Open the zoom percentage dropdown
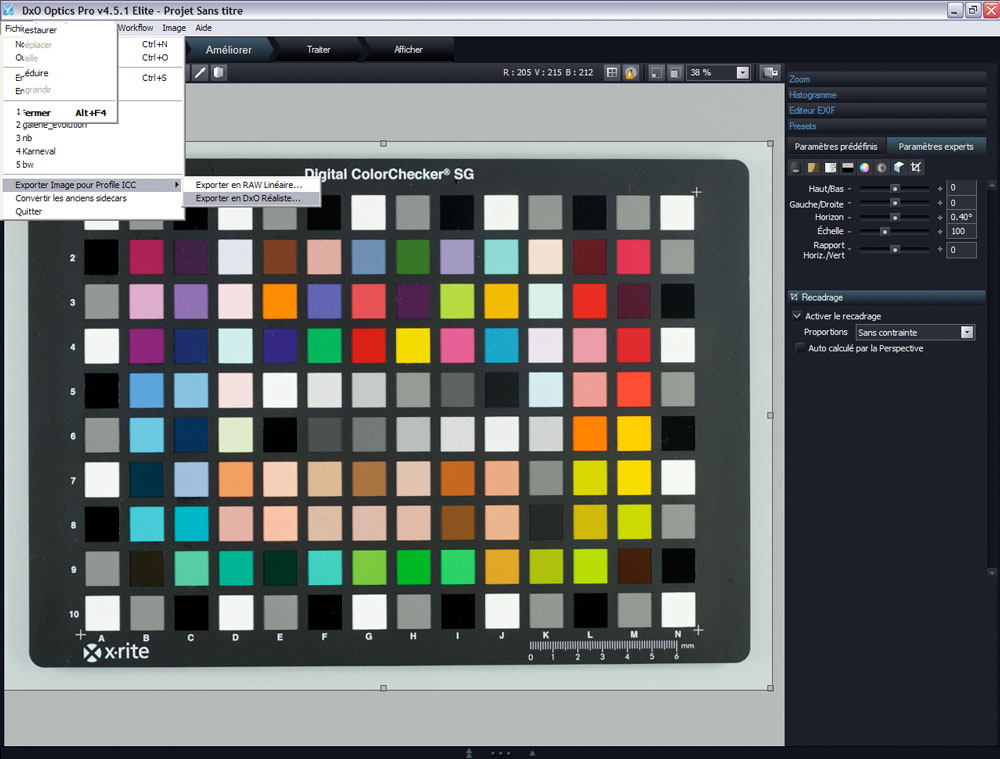 742,73
